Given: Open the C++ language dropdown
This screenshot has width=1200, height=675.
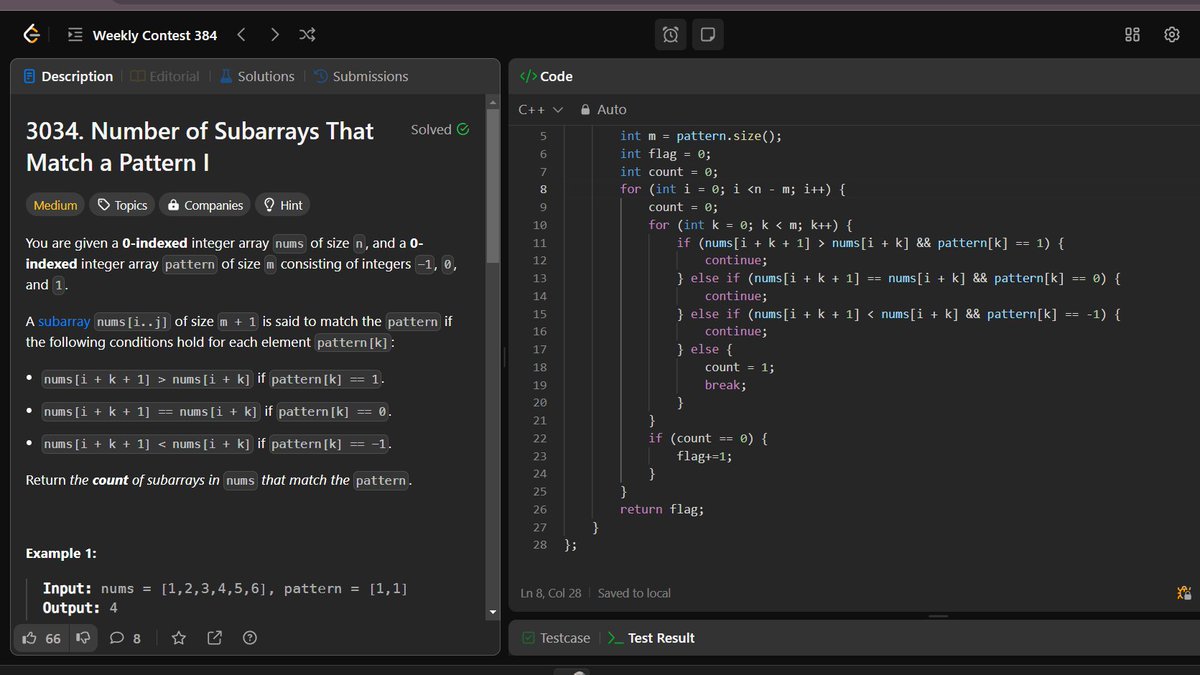Looking at the screenshot, I should tap(541, 110).
